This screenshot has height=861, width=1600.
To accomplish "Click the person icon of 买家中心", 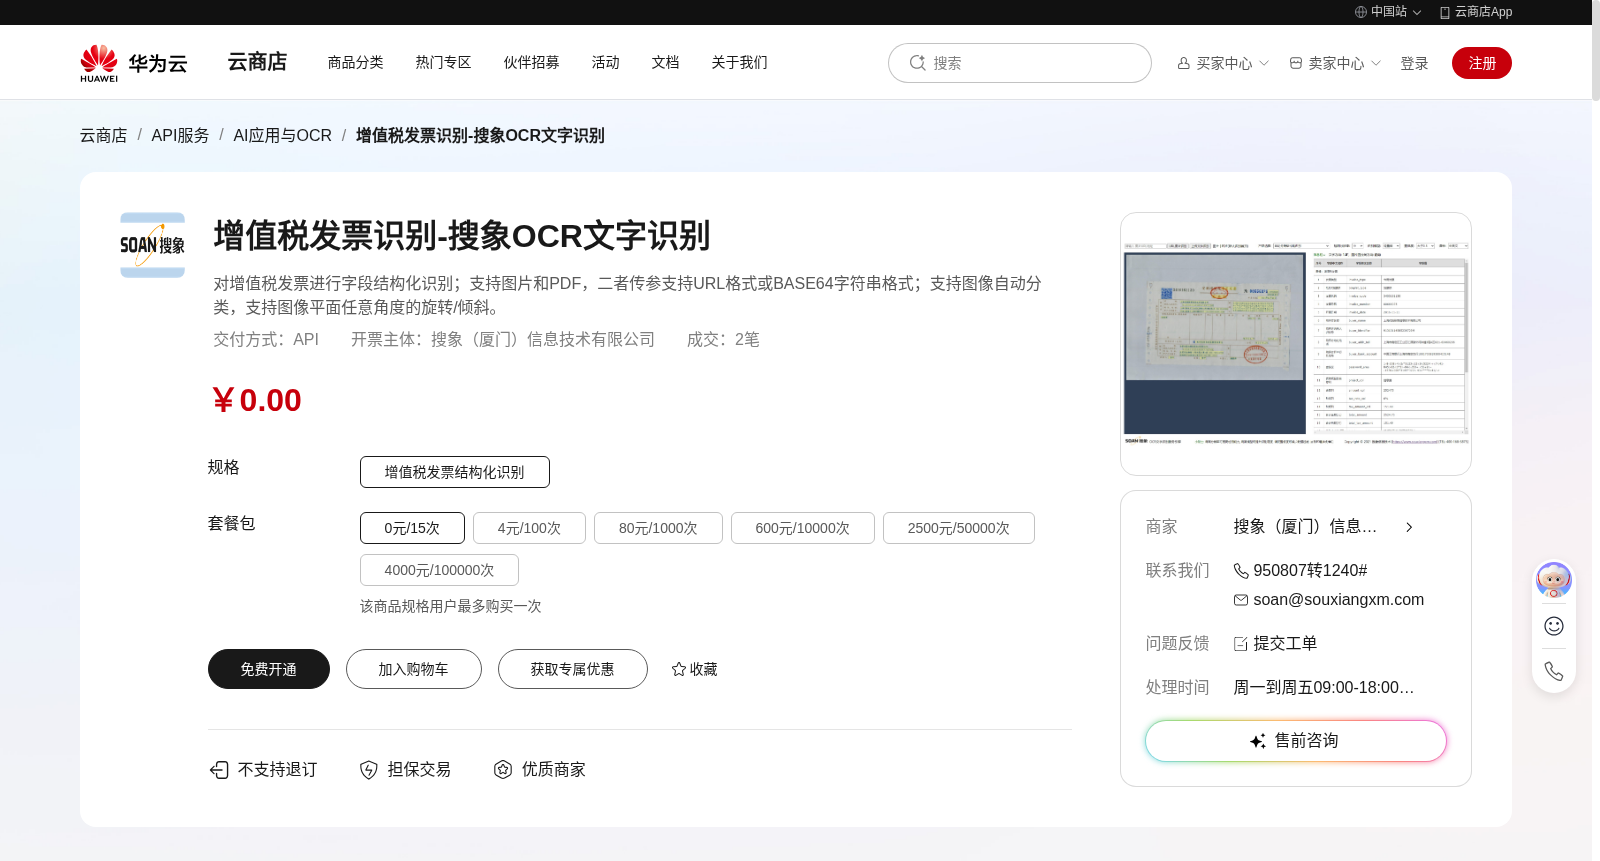I will [1184, 63].
